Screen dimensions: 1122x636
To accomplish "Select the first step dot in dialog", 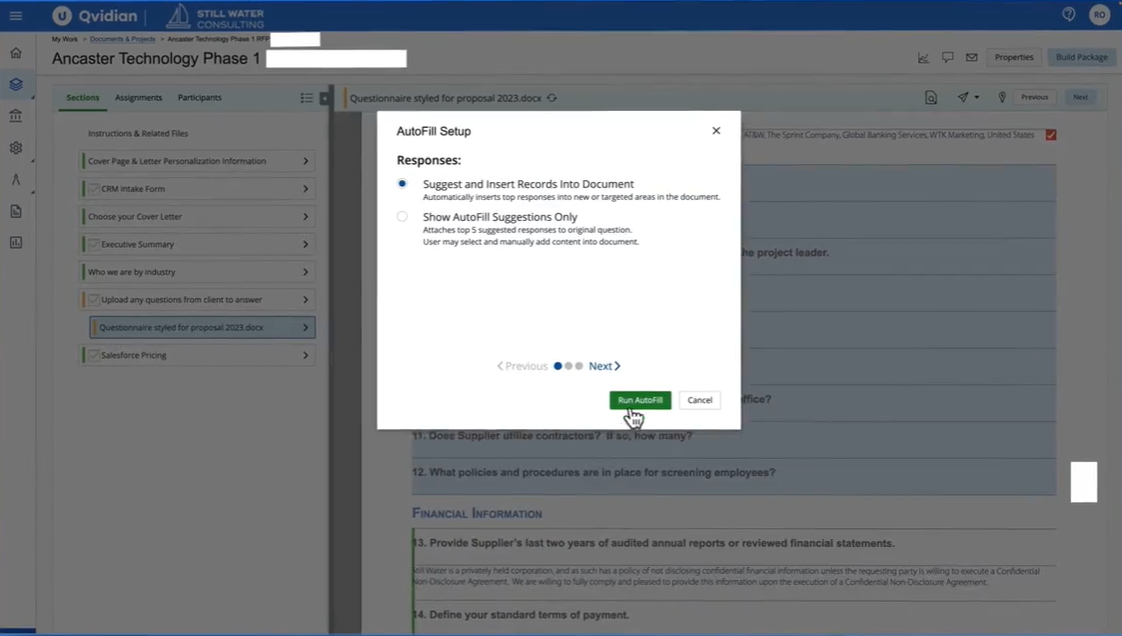I will pyautogui.click(x=557, y=366).
